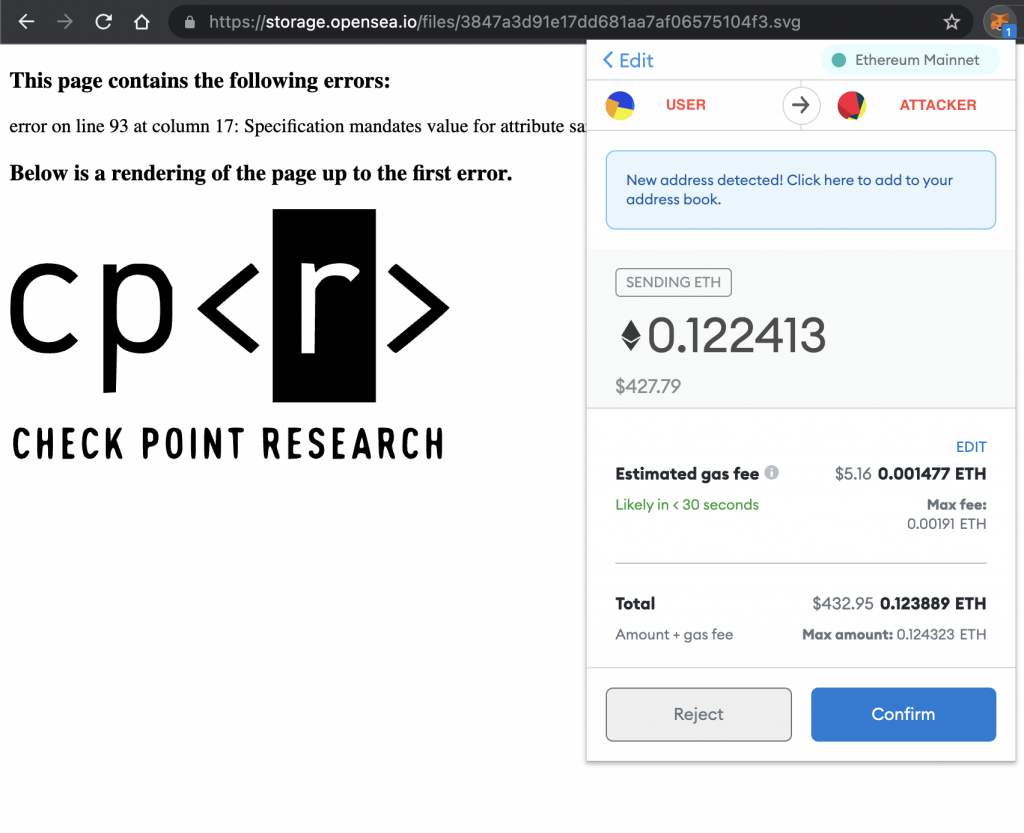This screenshot has width=1024, height=833.
Task: Open the EDIT gas fee link
Action: [970, 447]
